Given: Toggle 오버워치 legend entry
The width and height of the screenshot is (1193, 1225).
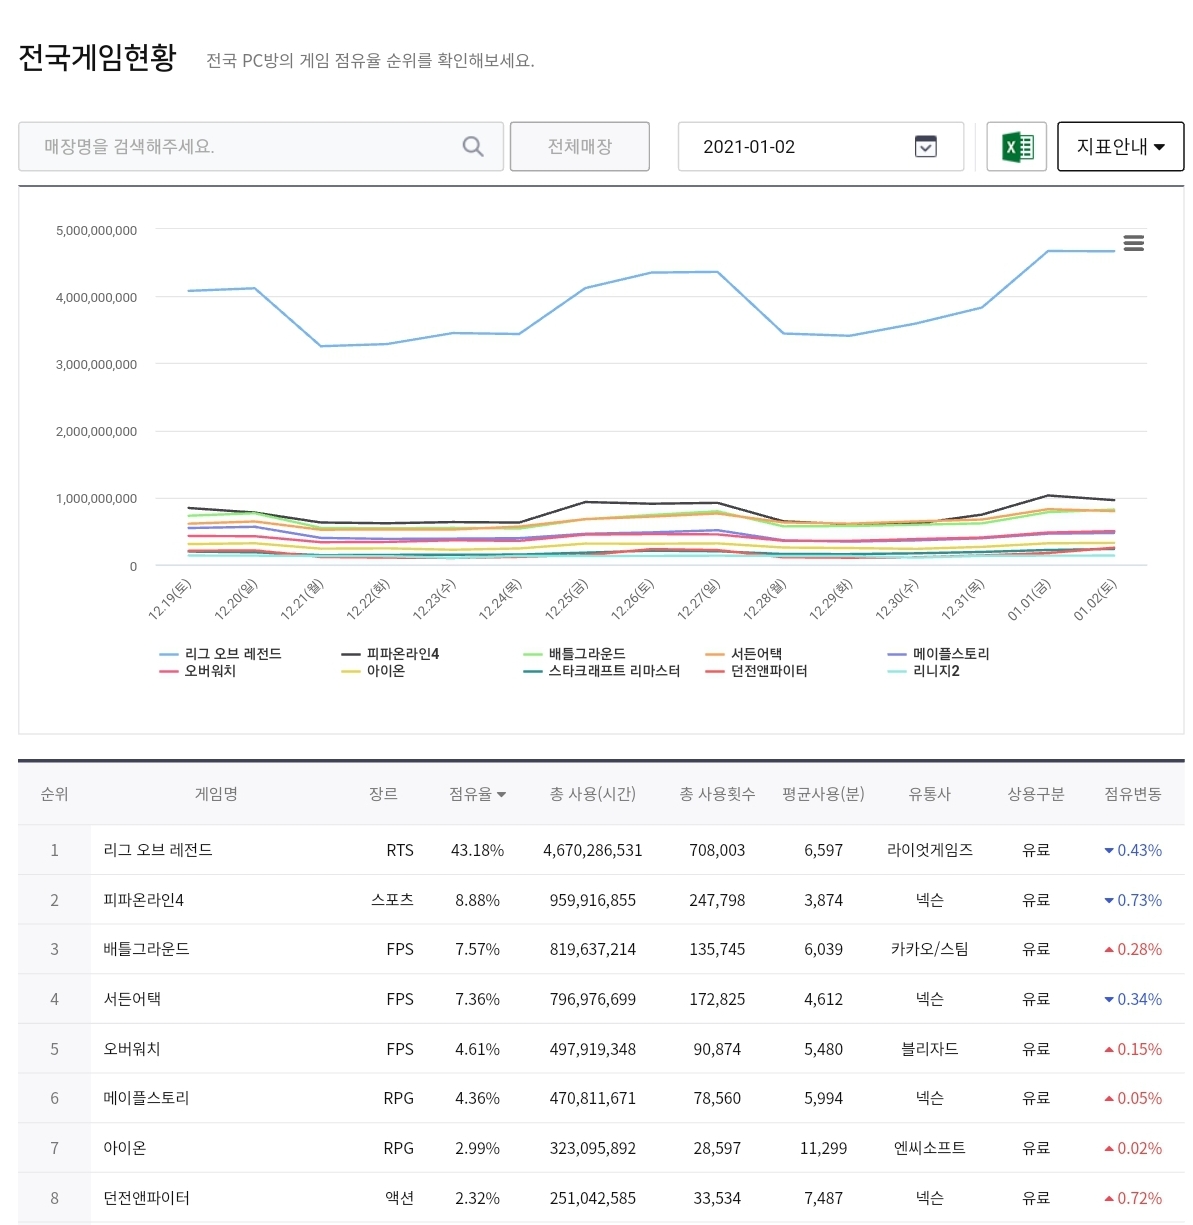Looking at the screenshot, I should [x=210, y=671].
